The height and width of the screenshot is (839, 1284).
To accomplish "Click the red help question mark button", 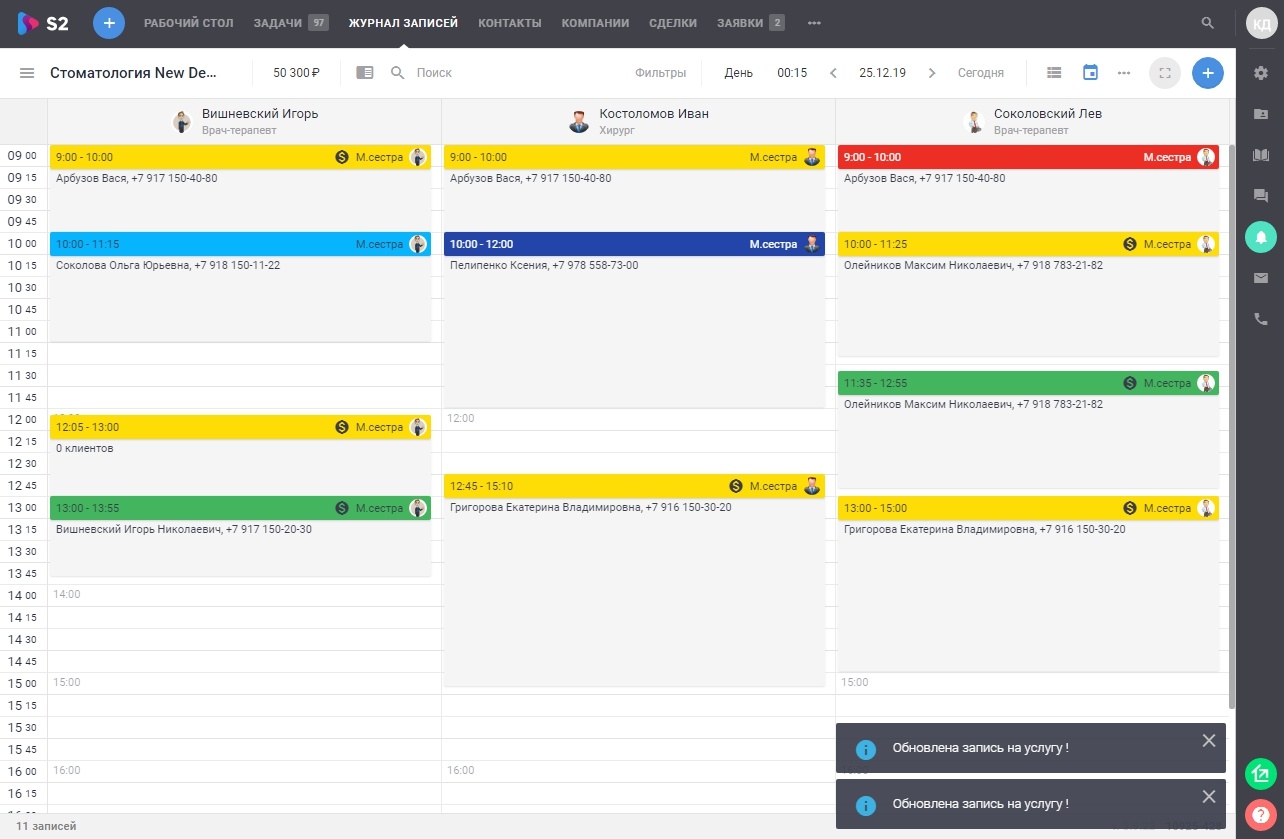I will [1260, 814].
